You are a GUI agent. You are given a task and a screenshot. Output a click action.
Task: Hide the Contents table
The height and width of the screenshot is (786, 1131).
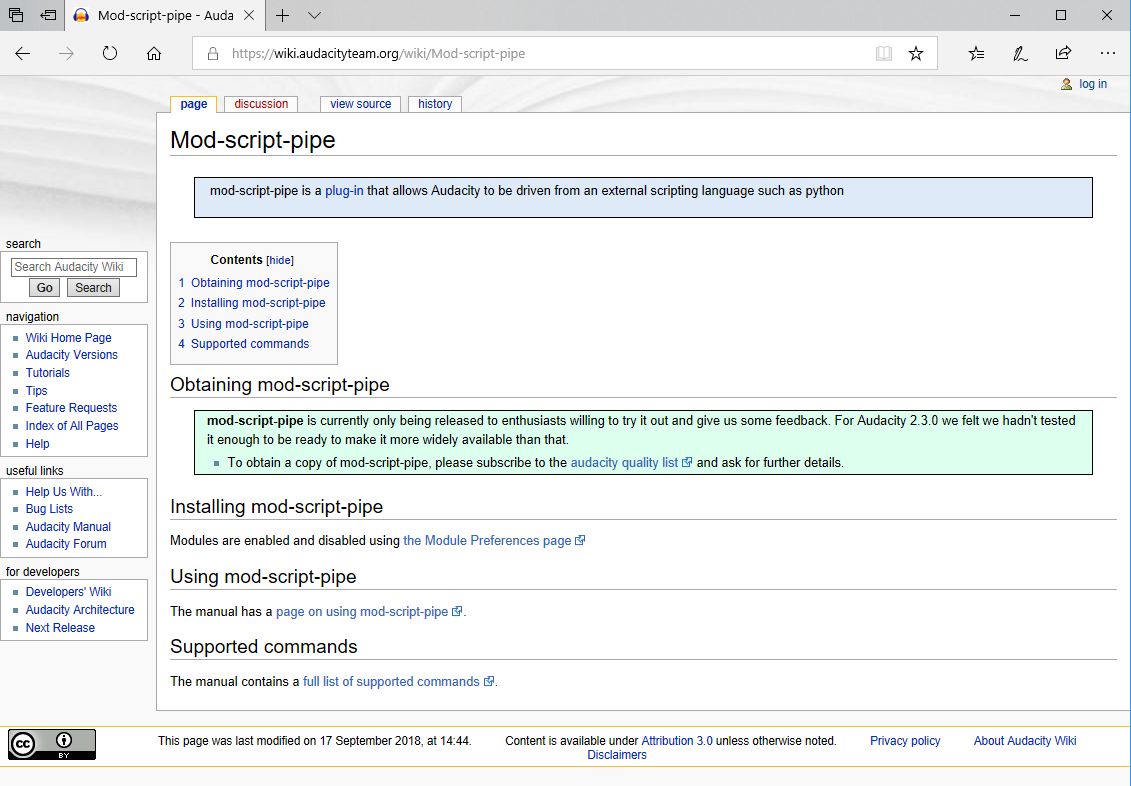(x=280, y=260)
